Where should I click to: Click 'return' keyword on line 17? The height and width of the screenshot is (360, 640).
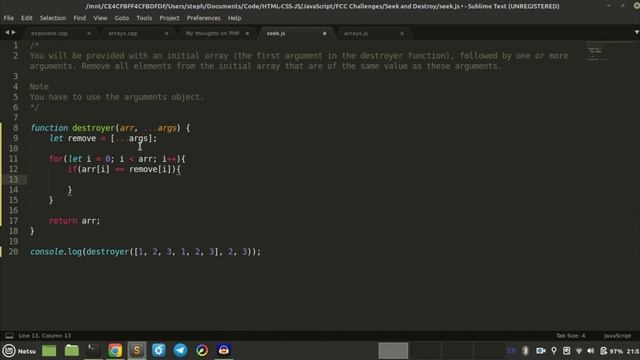63,221
